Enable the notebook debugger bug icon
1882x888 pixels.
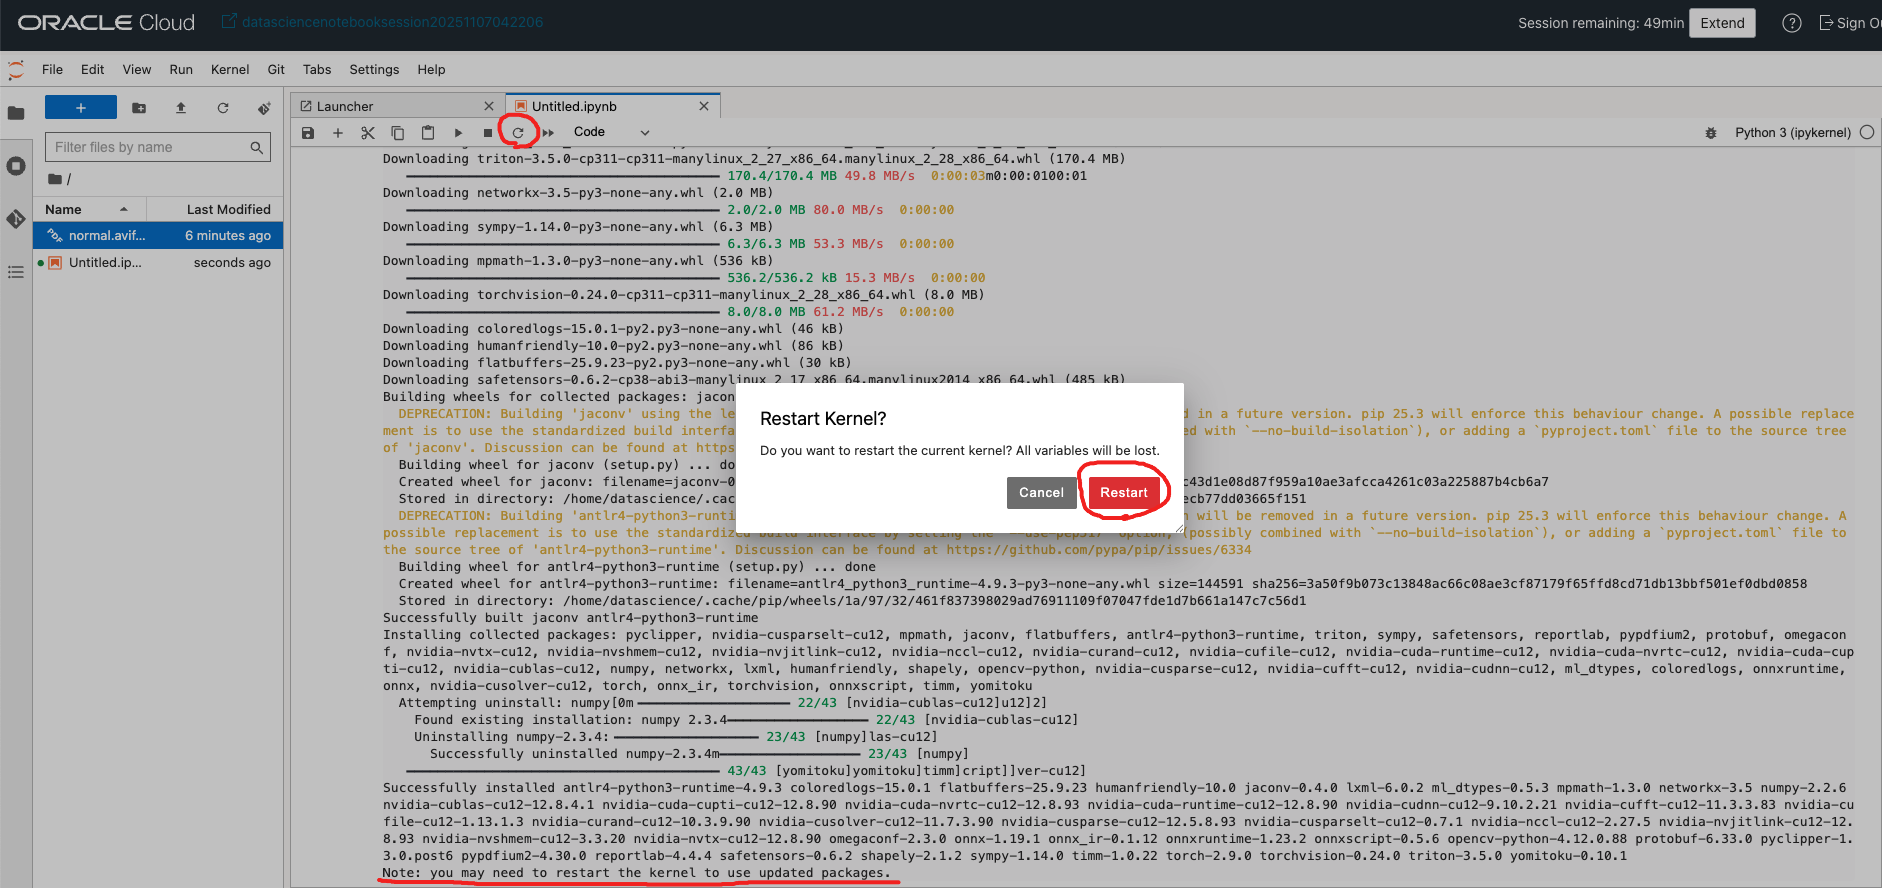pos(1711,133)
